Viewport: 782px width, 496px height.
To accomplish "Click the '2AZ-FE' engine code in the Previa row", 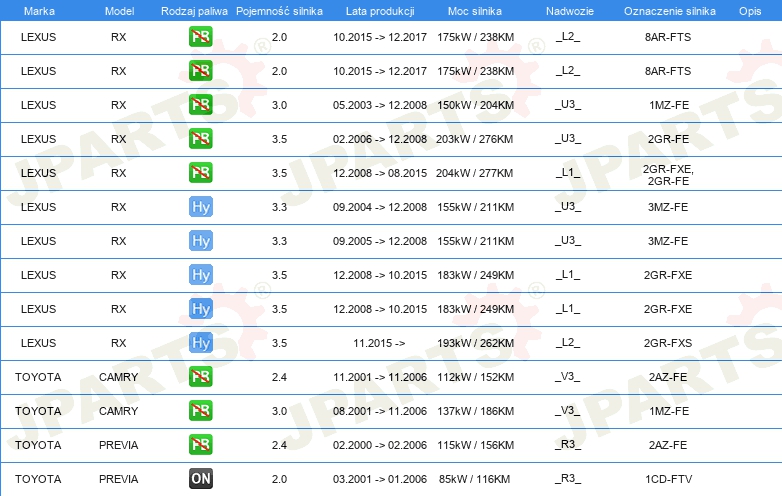I will [668, 445].
